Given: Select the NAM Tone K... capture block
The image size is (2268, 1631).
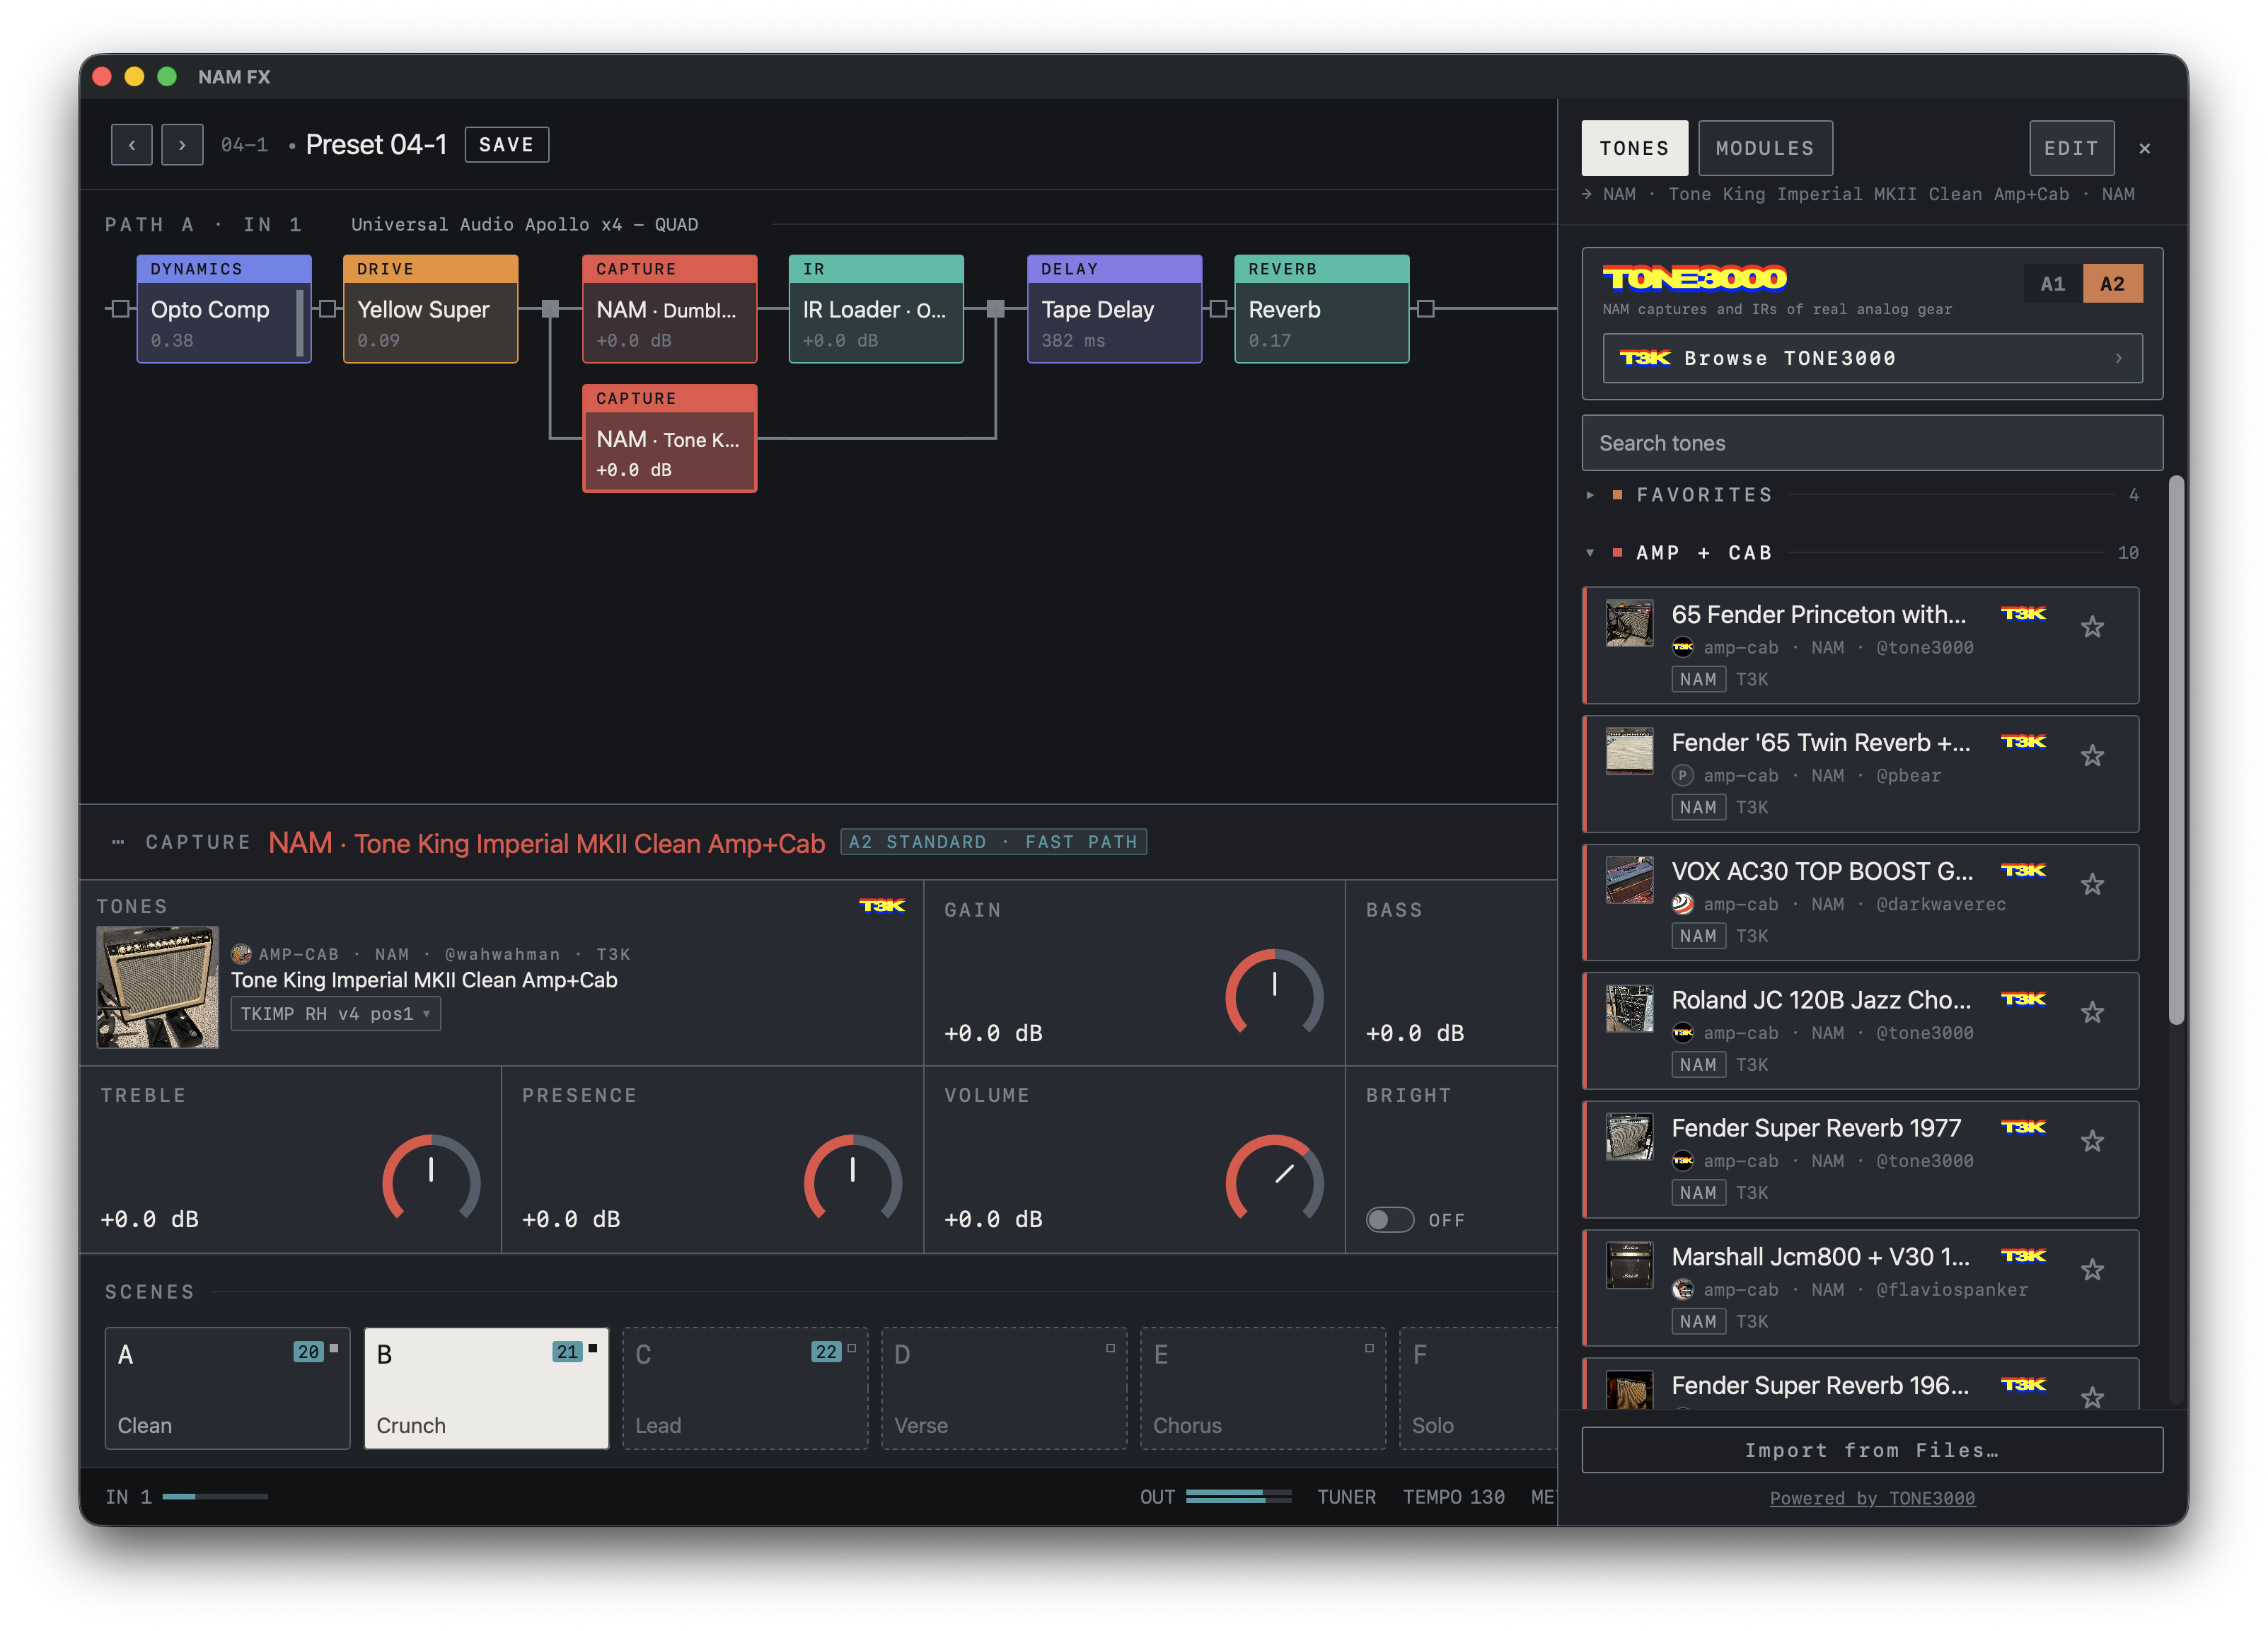Looking at the screenshot, I should 669,438.
